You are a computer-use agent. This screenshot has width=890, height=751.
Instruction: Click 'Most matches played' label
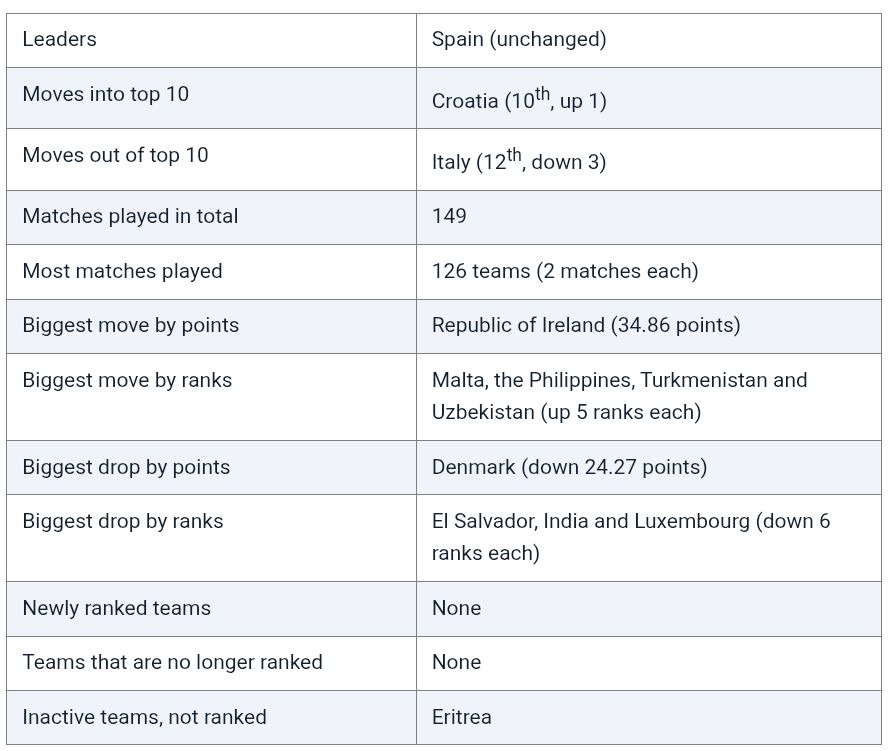pyautogui.click(x=122, y=271)
